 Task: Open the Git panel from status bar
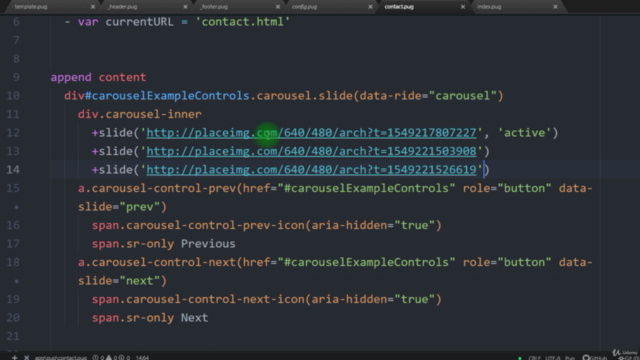click(x=629, y=358)
